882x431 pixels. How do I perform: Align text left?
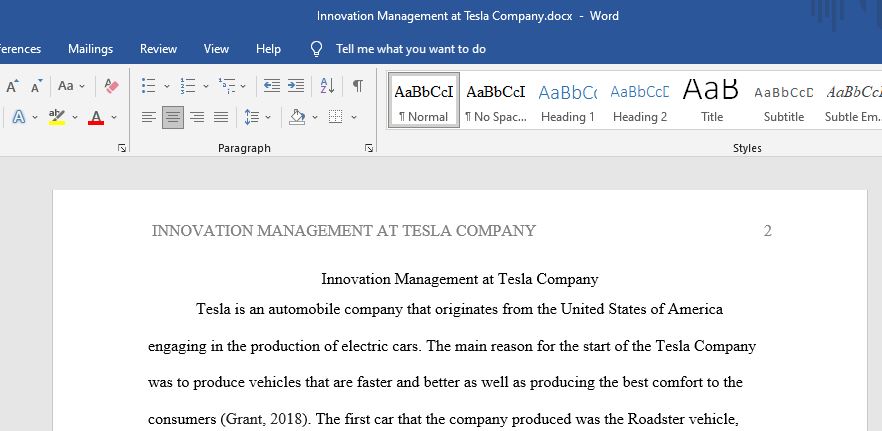tap(148, 117)
